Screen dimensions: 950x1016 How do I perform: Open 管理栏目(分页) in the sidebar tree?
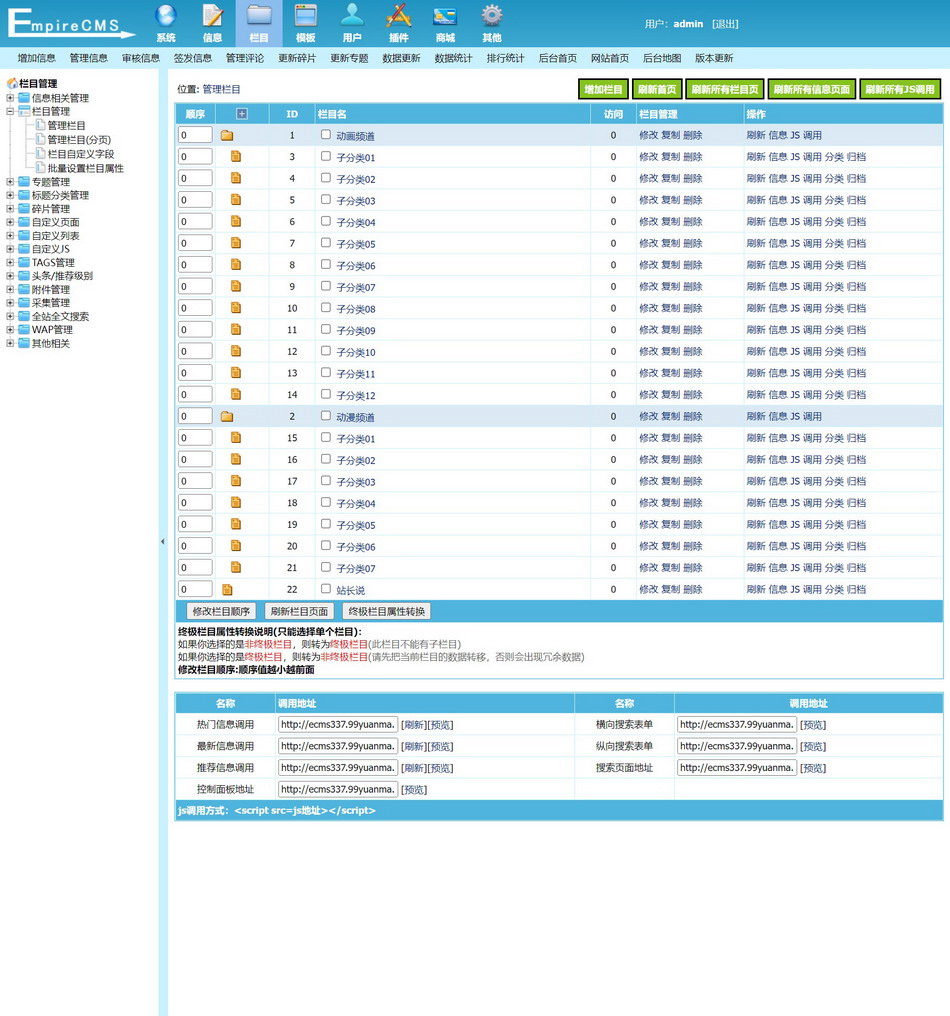79,140
